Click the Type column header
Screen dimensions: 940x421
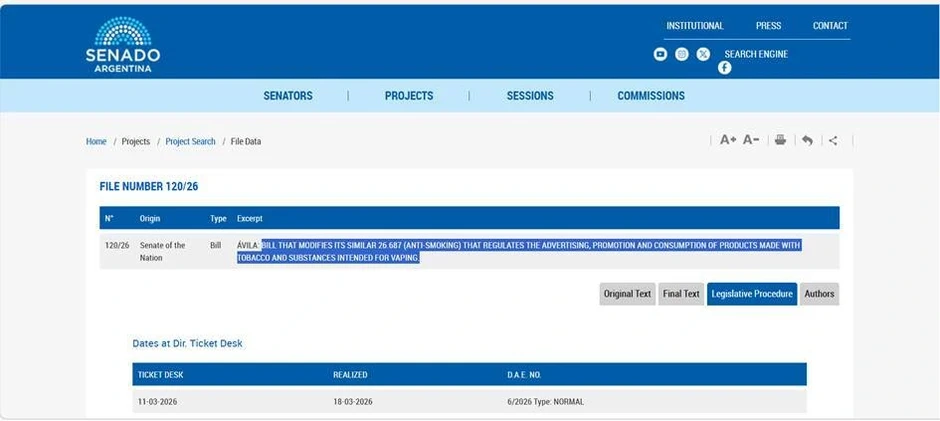tap(218, 218)
